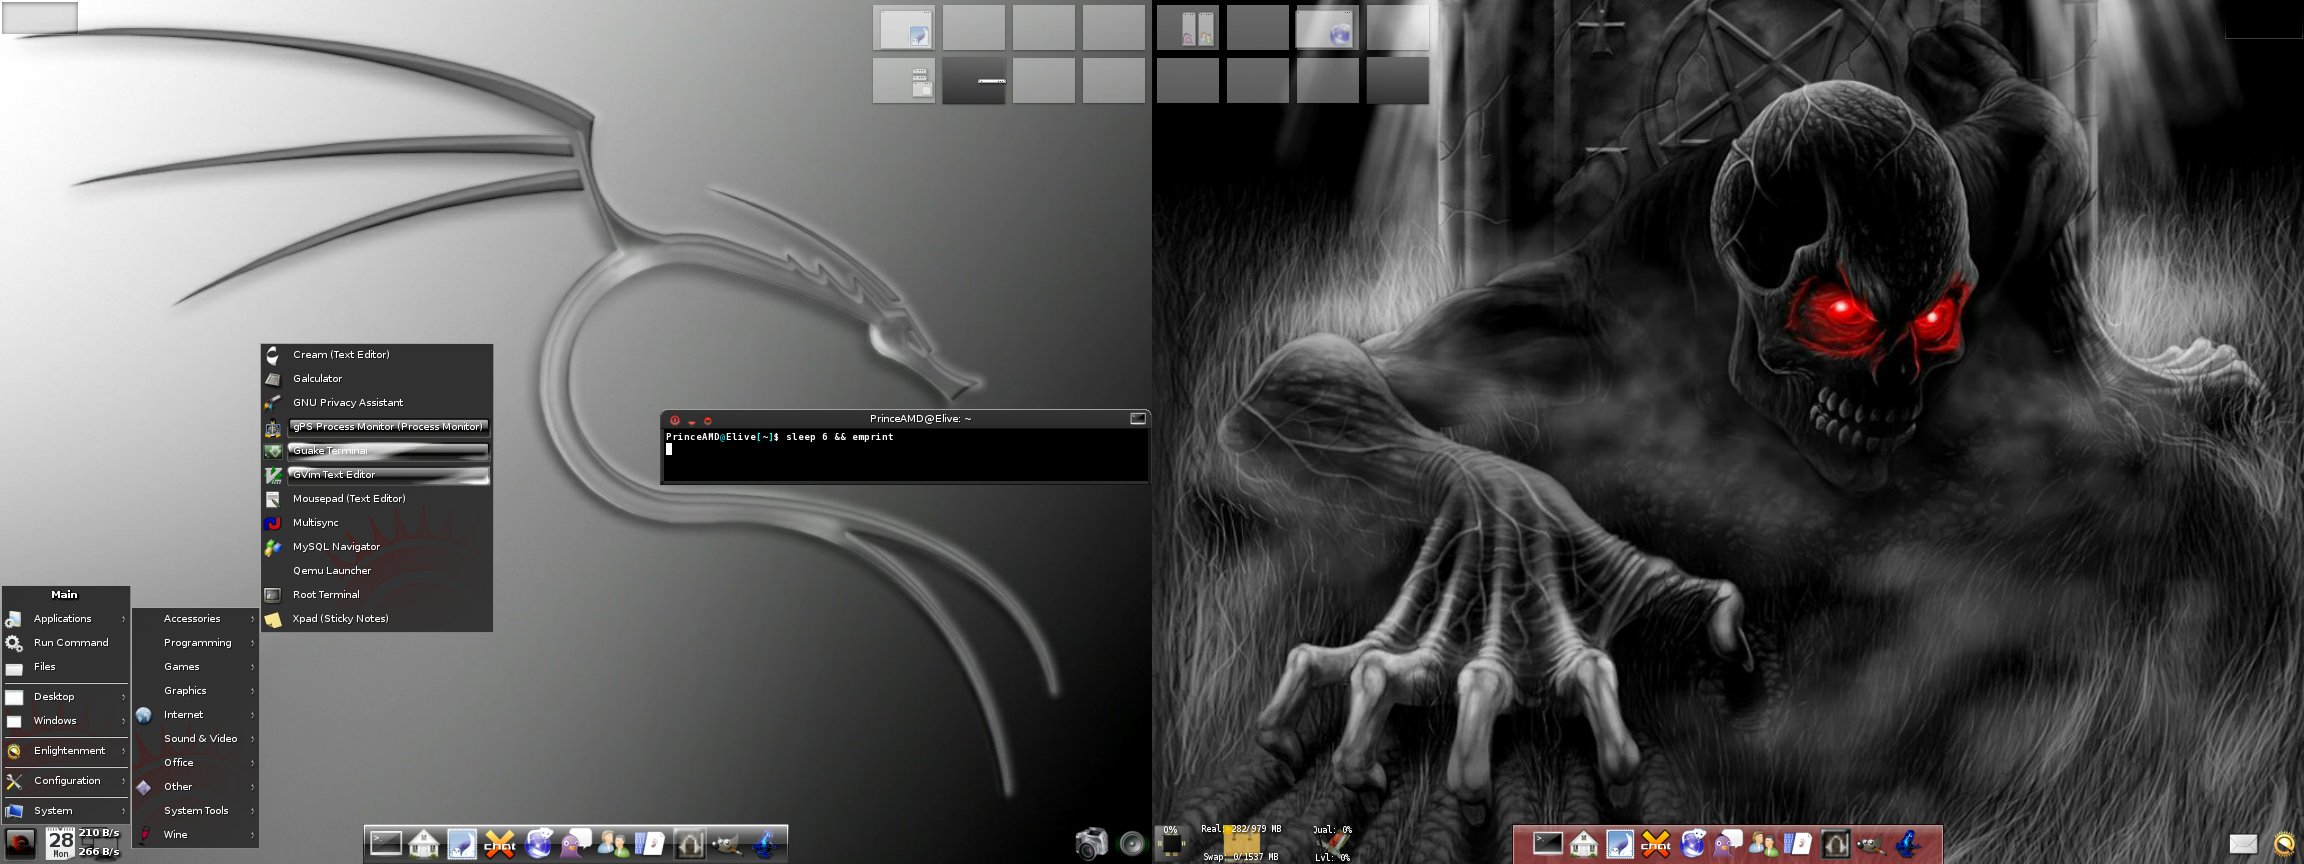This screenshot has width=2304, height=864.
Task: Click inside the terminal command area
Action: coord(905,455)
